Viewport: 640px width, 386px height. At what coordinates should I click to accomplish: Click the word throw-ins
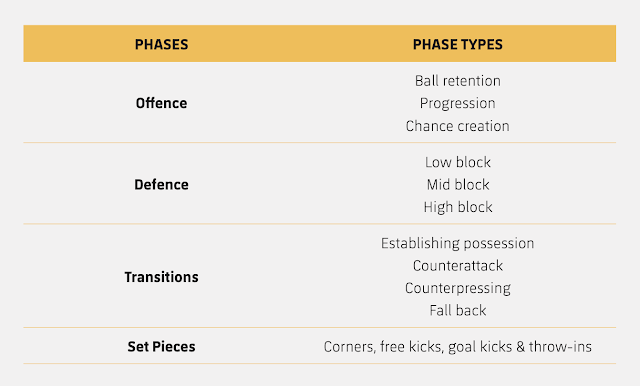[x=560, y=347]
